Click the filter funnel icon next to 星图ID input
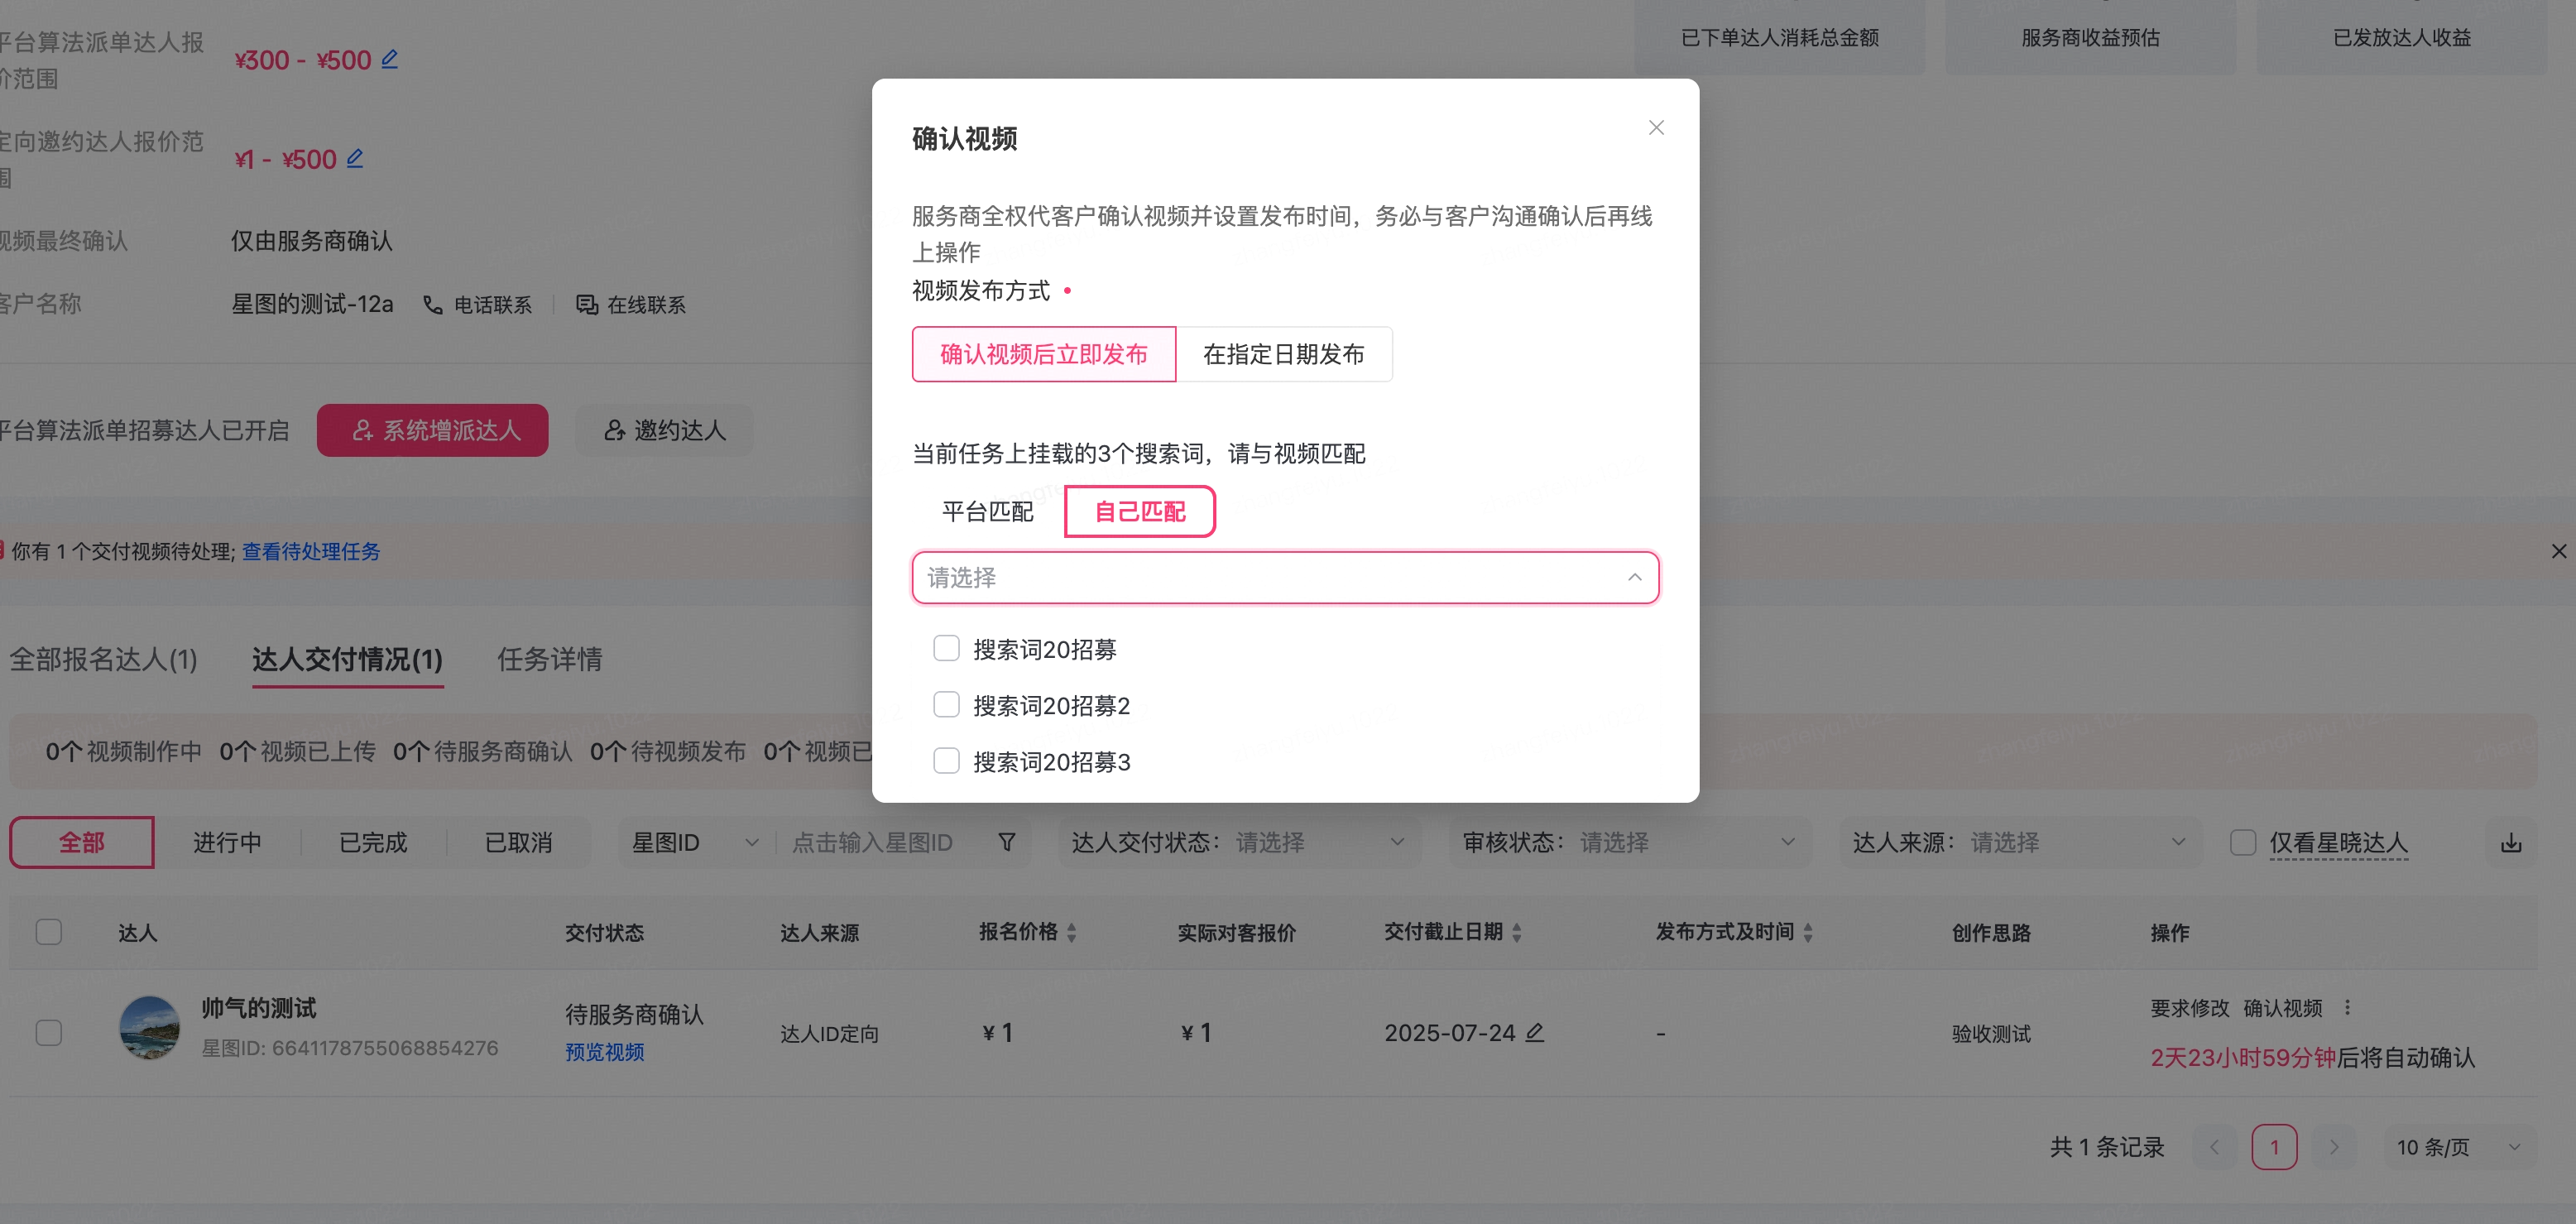 click(x=1007, y=843)
